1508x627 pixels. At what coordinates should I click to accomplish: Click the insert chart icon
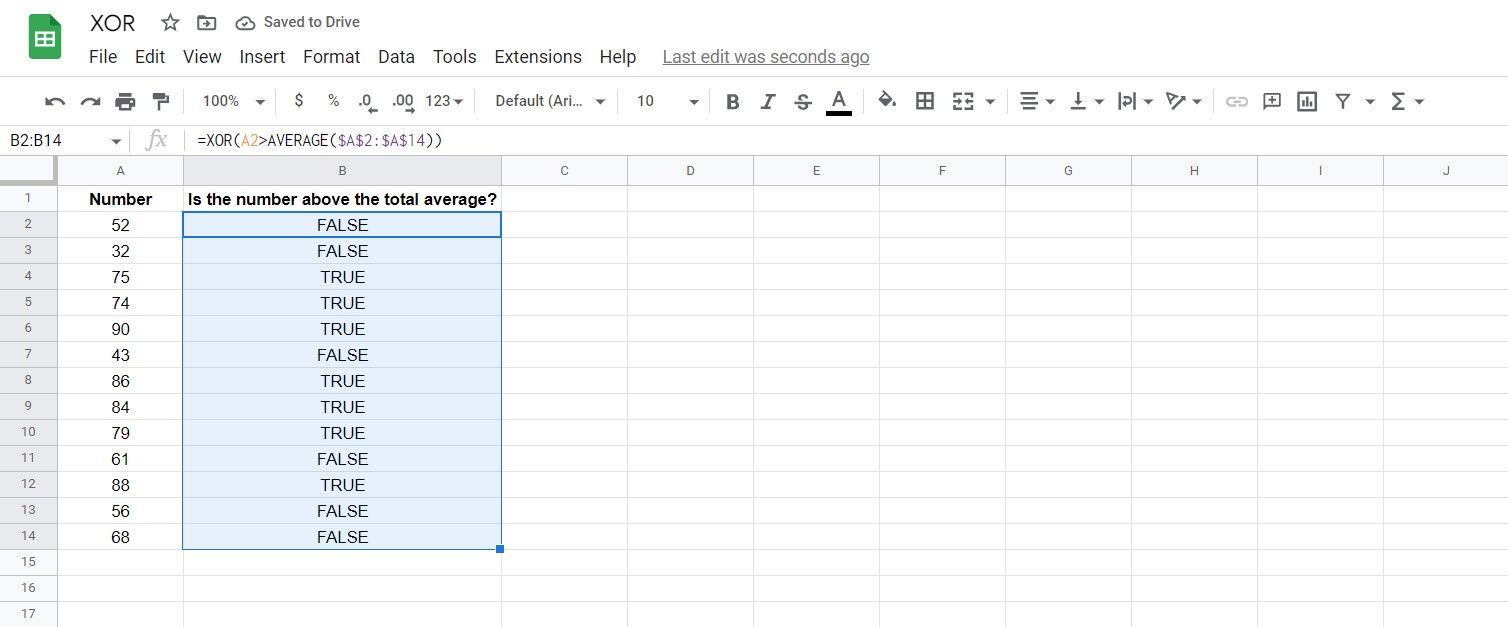click(x=1306, y=101)
